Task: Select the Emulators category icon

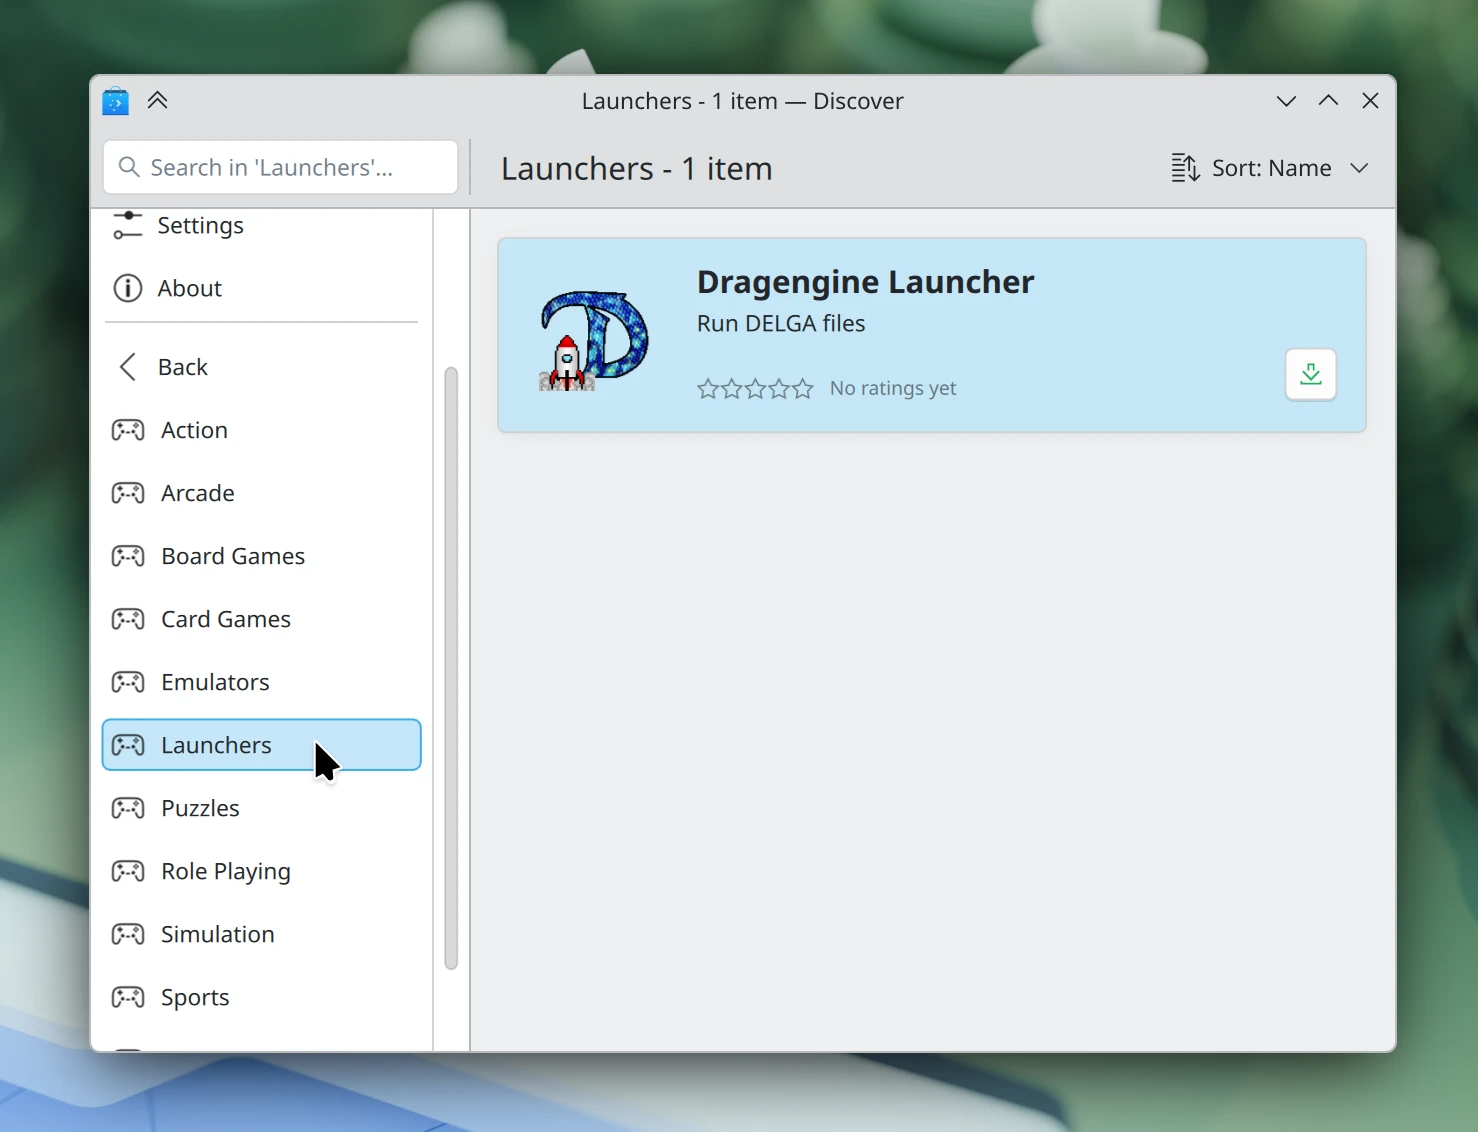Action: coord(127,681)
